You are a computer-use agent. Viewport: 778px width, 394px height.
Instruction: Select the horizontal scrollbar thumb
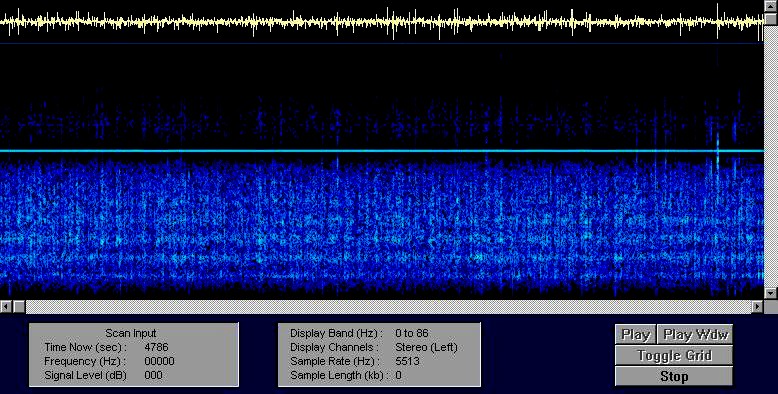[19, 307]
